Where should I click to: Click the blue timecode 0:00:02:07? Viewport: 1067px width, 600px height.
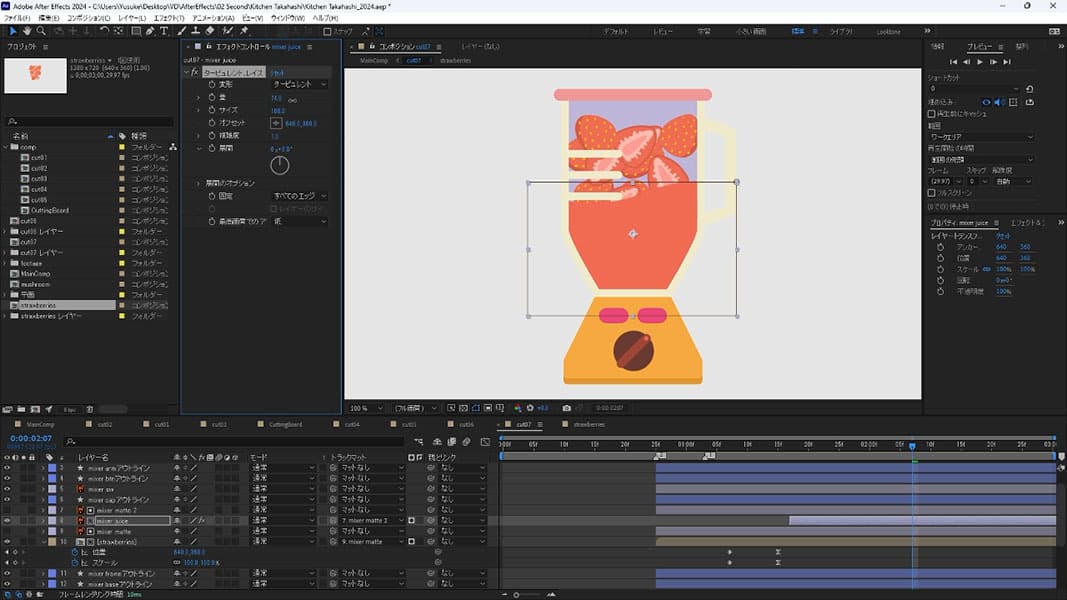coord(32,438)
